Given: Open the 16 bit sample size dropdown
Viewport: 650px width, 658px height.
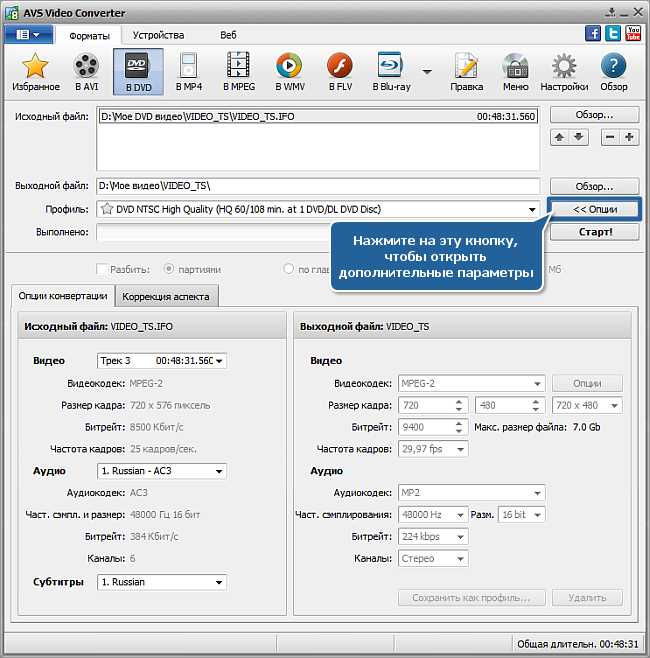Looking at the screenshot, I should click(522, 514).
